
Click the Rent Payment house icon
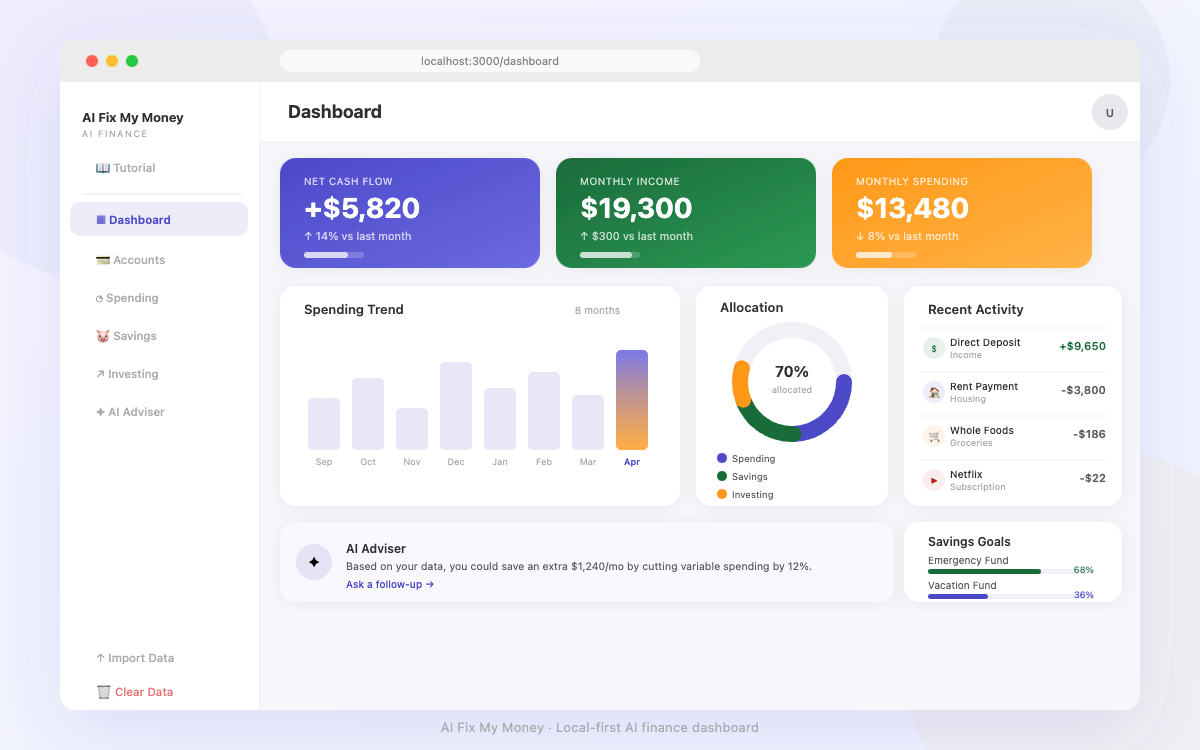tap(934, 392)
